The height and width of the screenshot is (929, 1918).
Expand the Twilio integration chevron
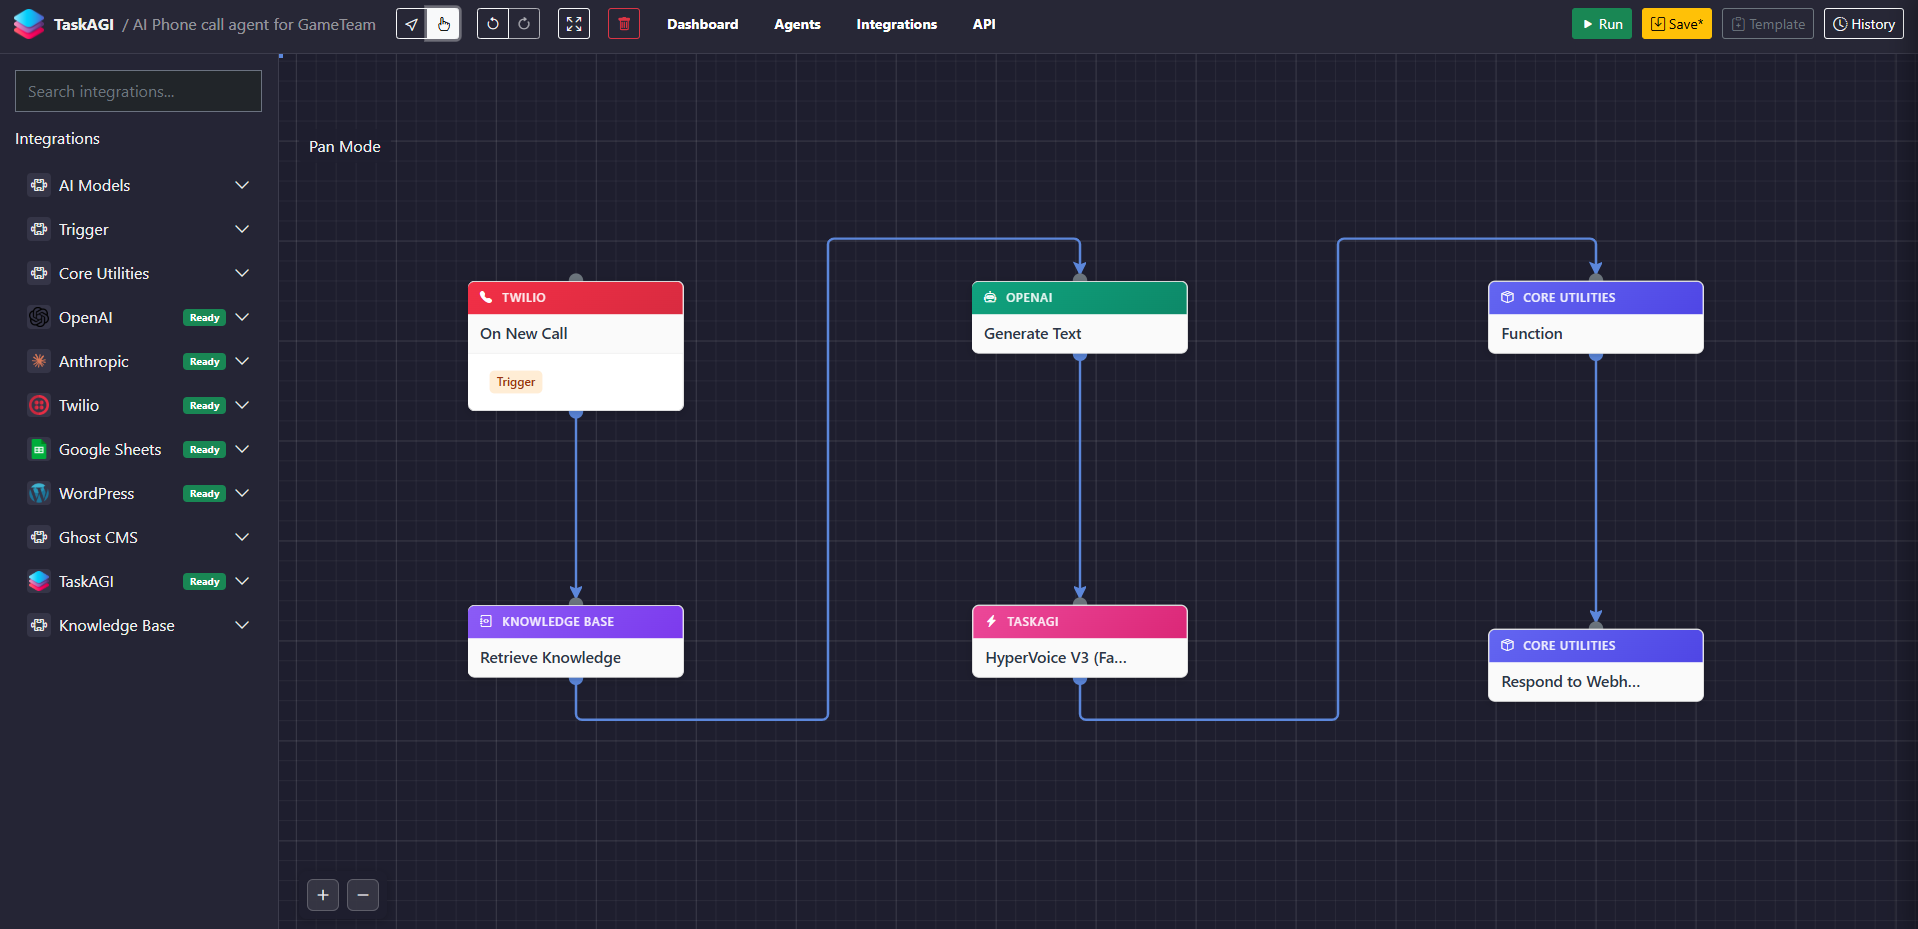[x=242, y=405]
